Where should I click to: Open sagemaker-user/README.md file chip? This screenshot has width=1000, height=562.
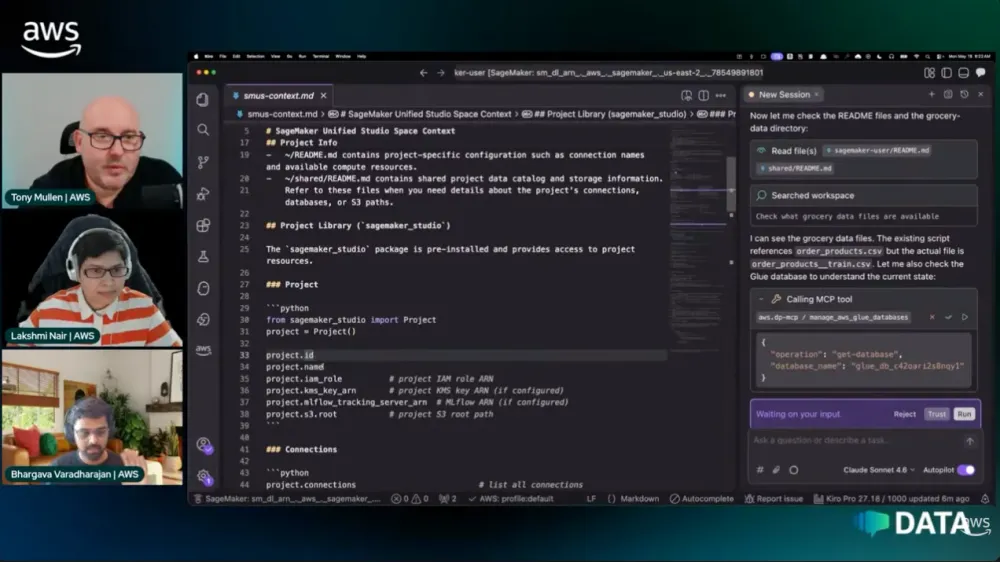878,151
